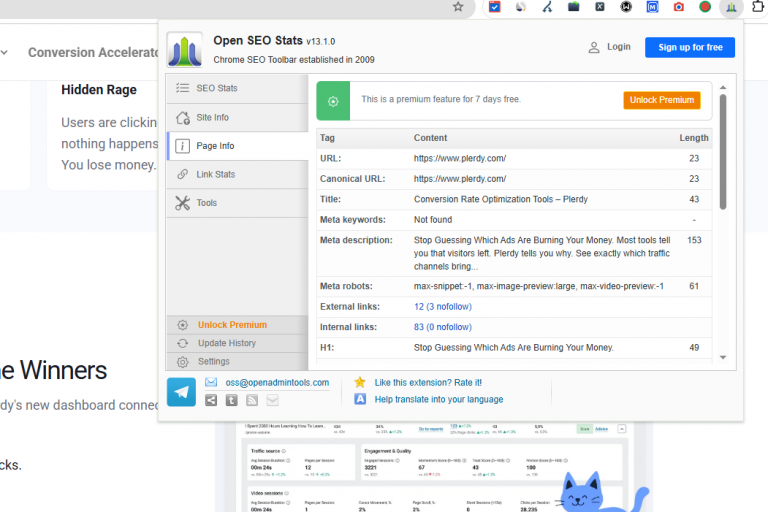Viewport: 768px width, 512px height.
Task: Click the 'Length' column header
Action: pyautogui.click(x=694, y=138)
